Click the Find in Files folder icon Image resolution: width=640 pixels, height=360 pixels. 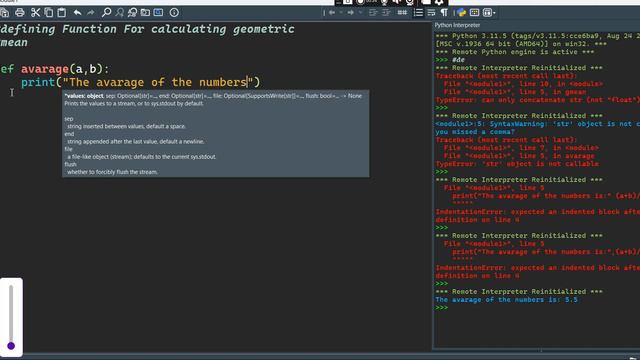pos(145,13)
